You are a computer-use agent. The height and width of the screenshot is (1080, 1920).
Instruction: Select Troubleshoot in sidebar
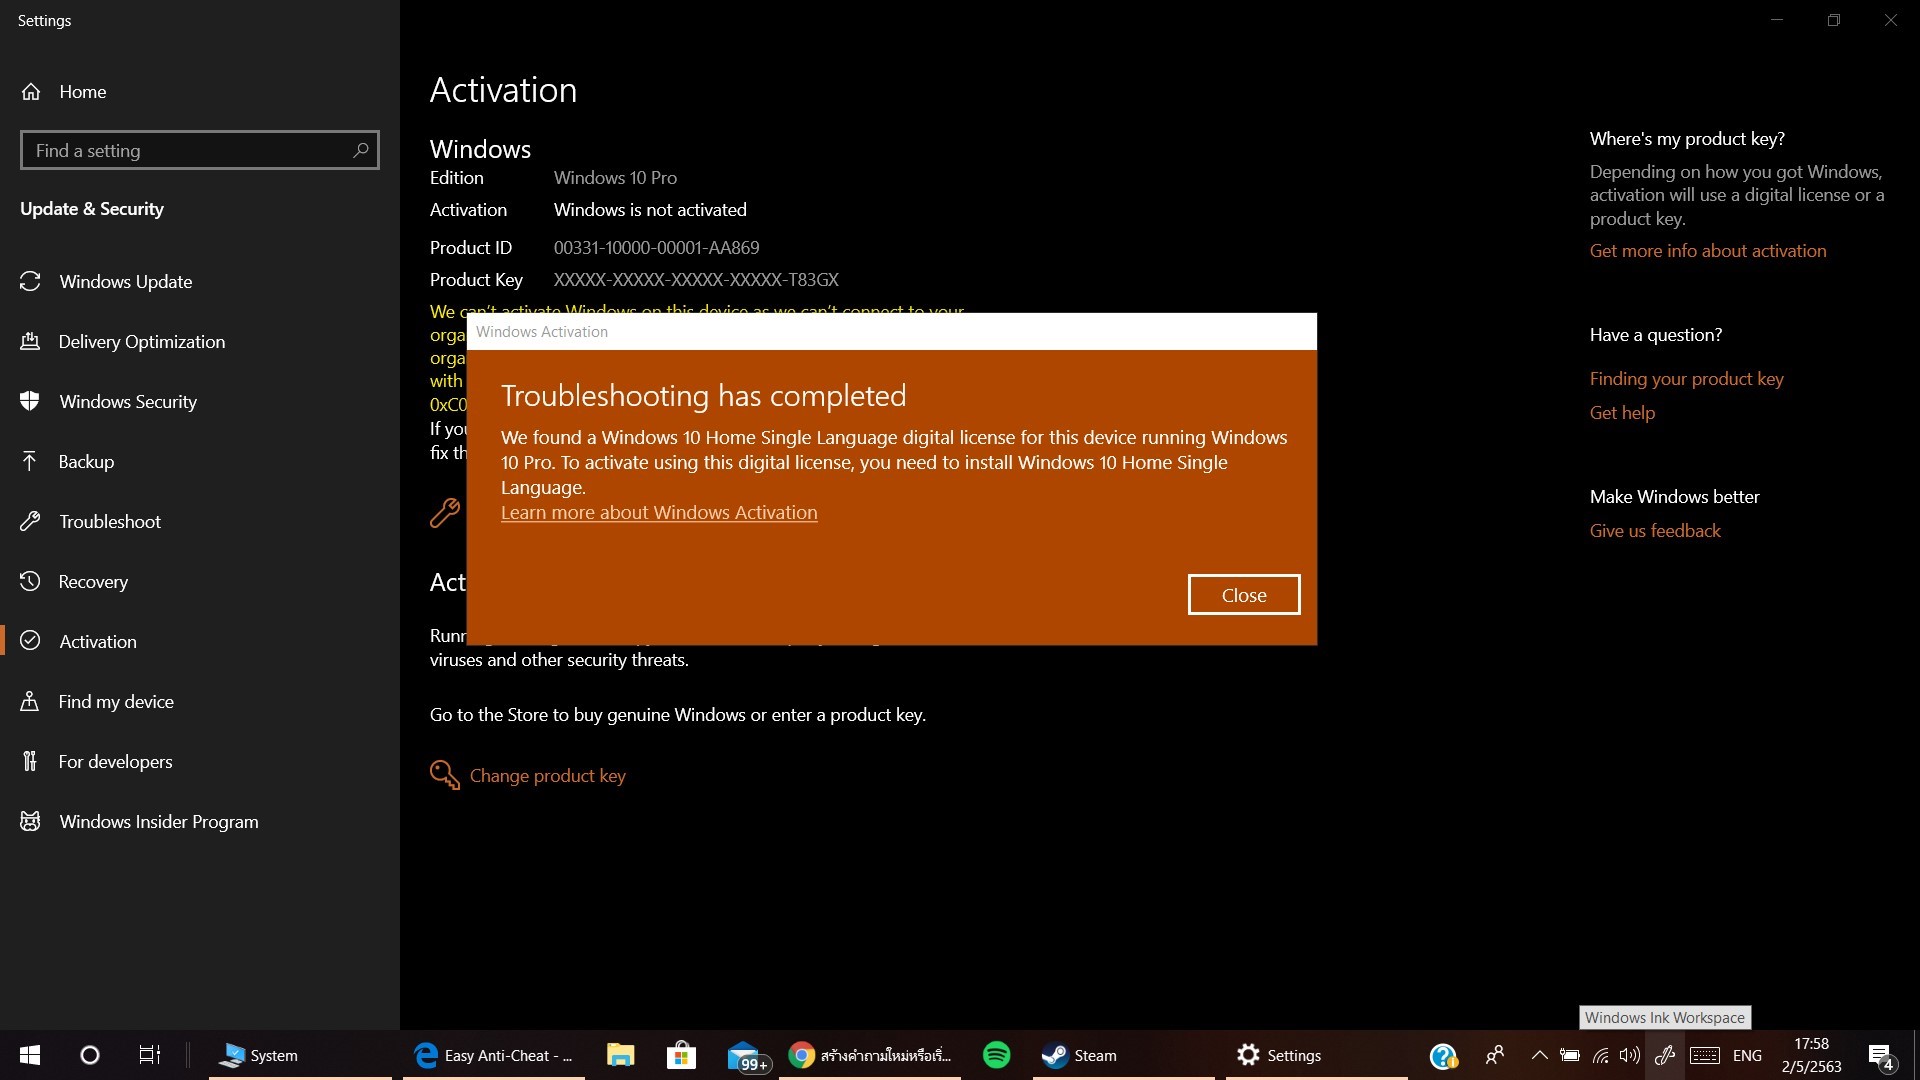click(x=200, y=522)
